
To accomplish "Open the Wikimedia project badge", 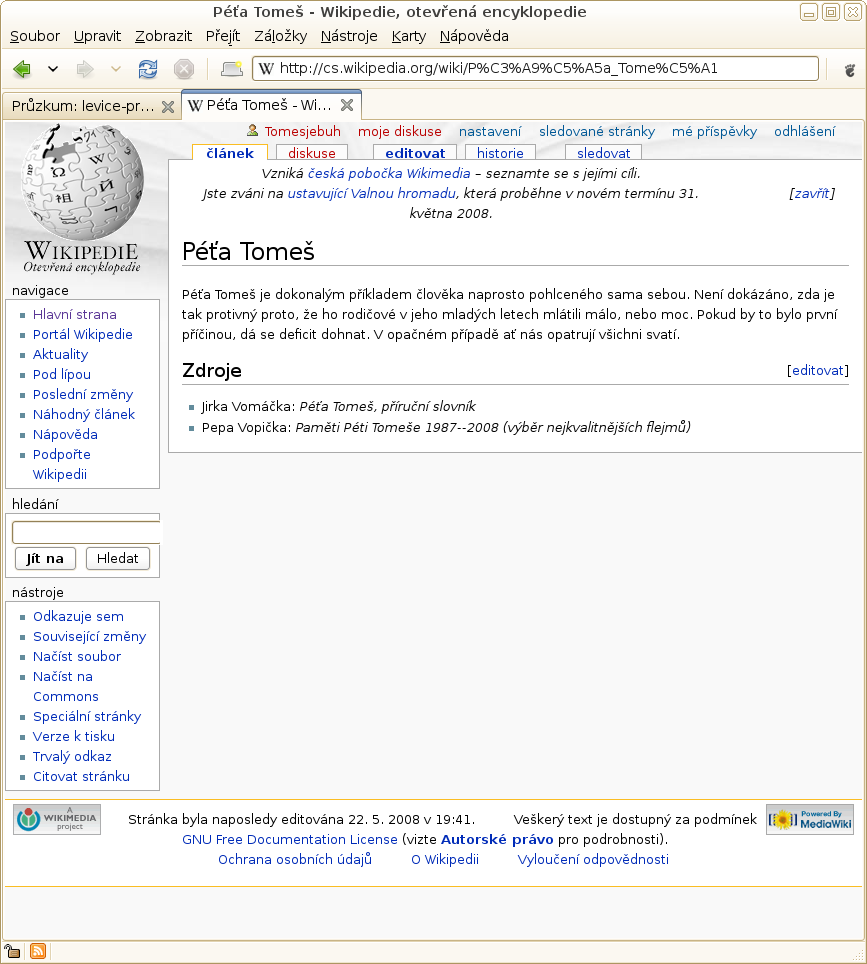I will click(x=57, y=820).
